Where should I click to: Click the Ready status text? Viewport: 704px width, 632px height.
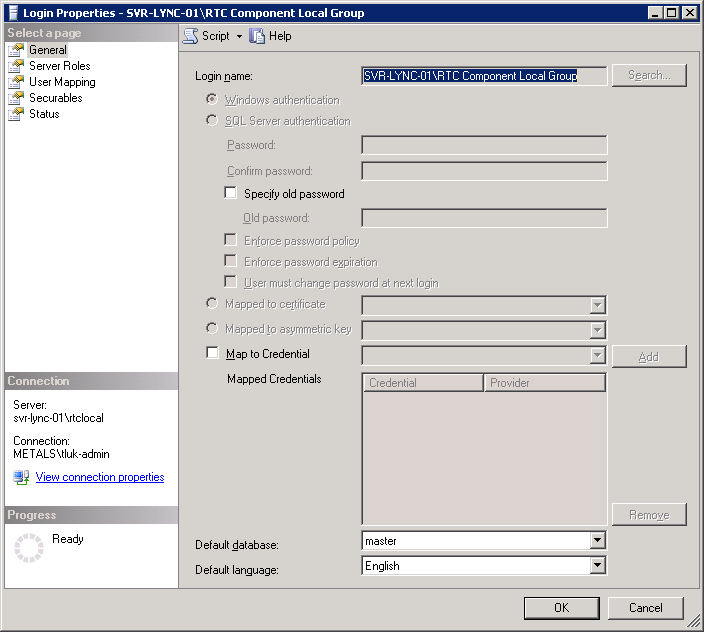(68, 539)
